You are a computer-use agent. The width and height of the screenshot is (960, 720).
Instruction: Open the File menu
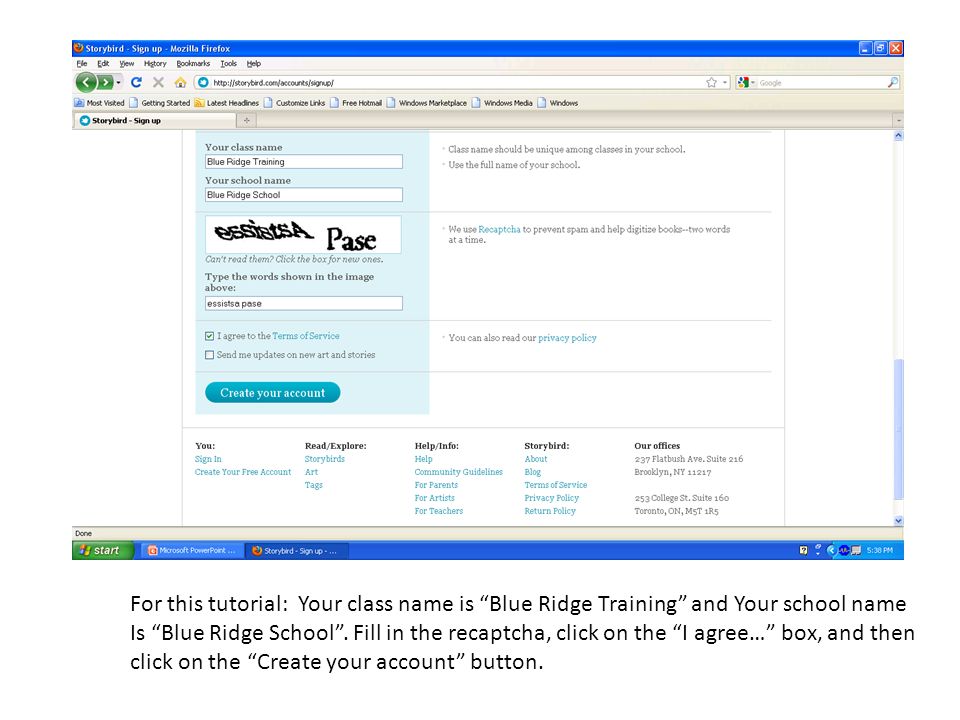[81, 64]
